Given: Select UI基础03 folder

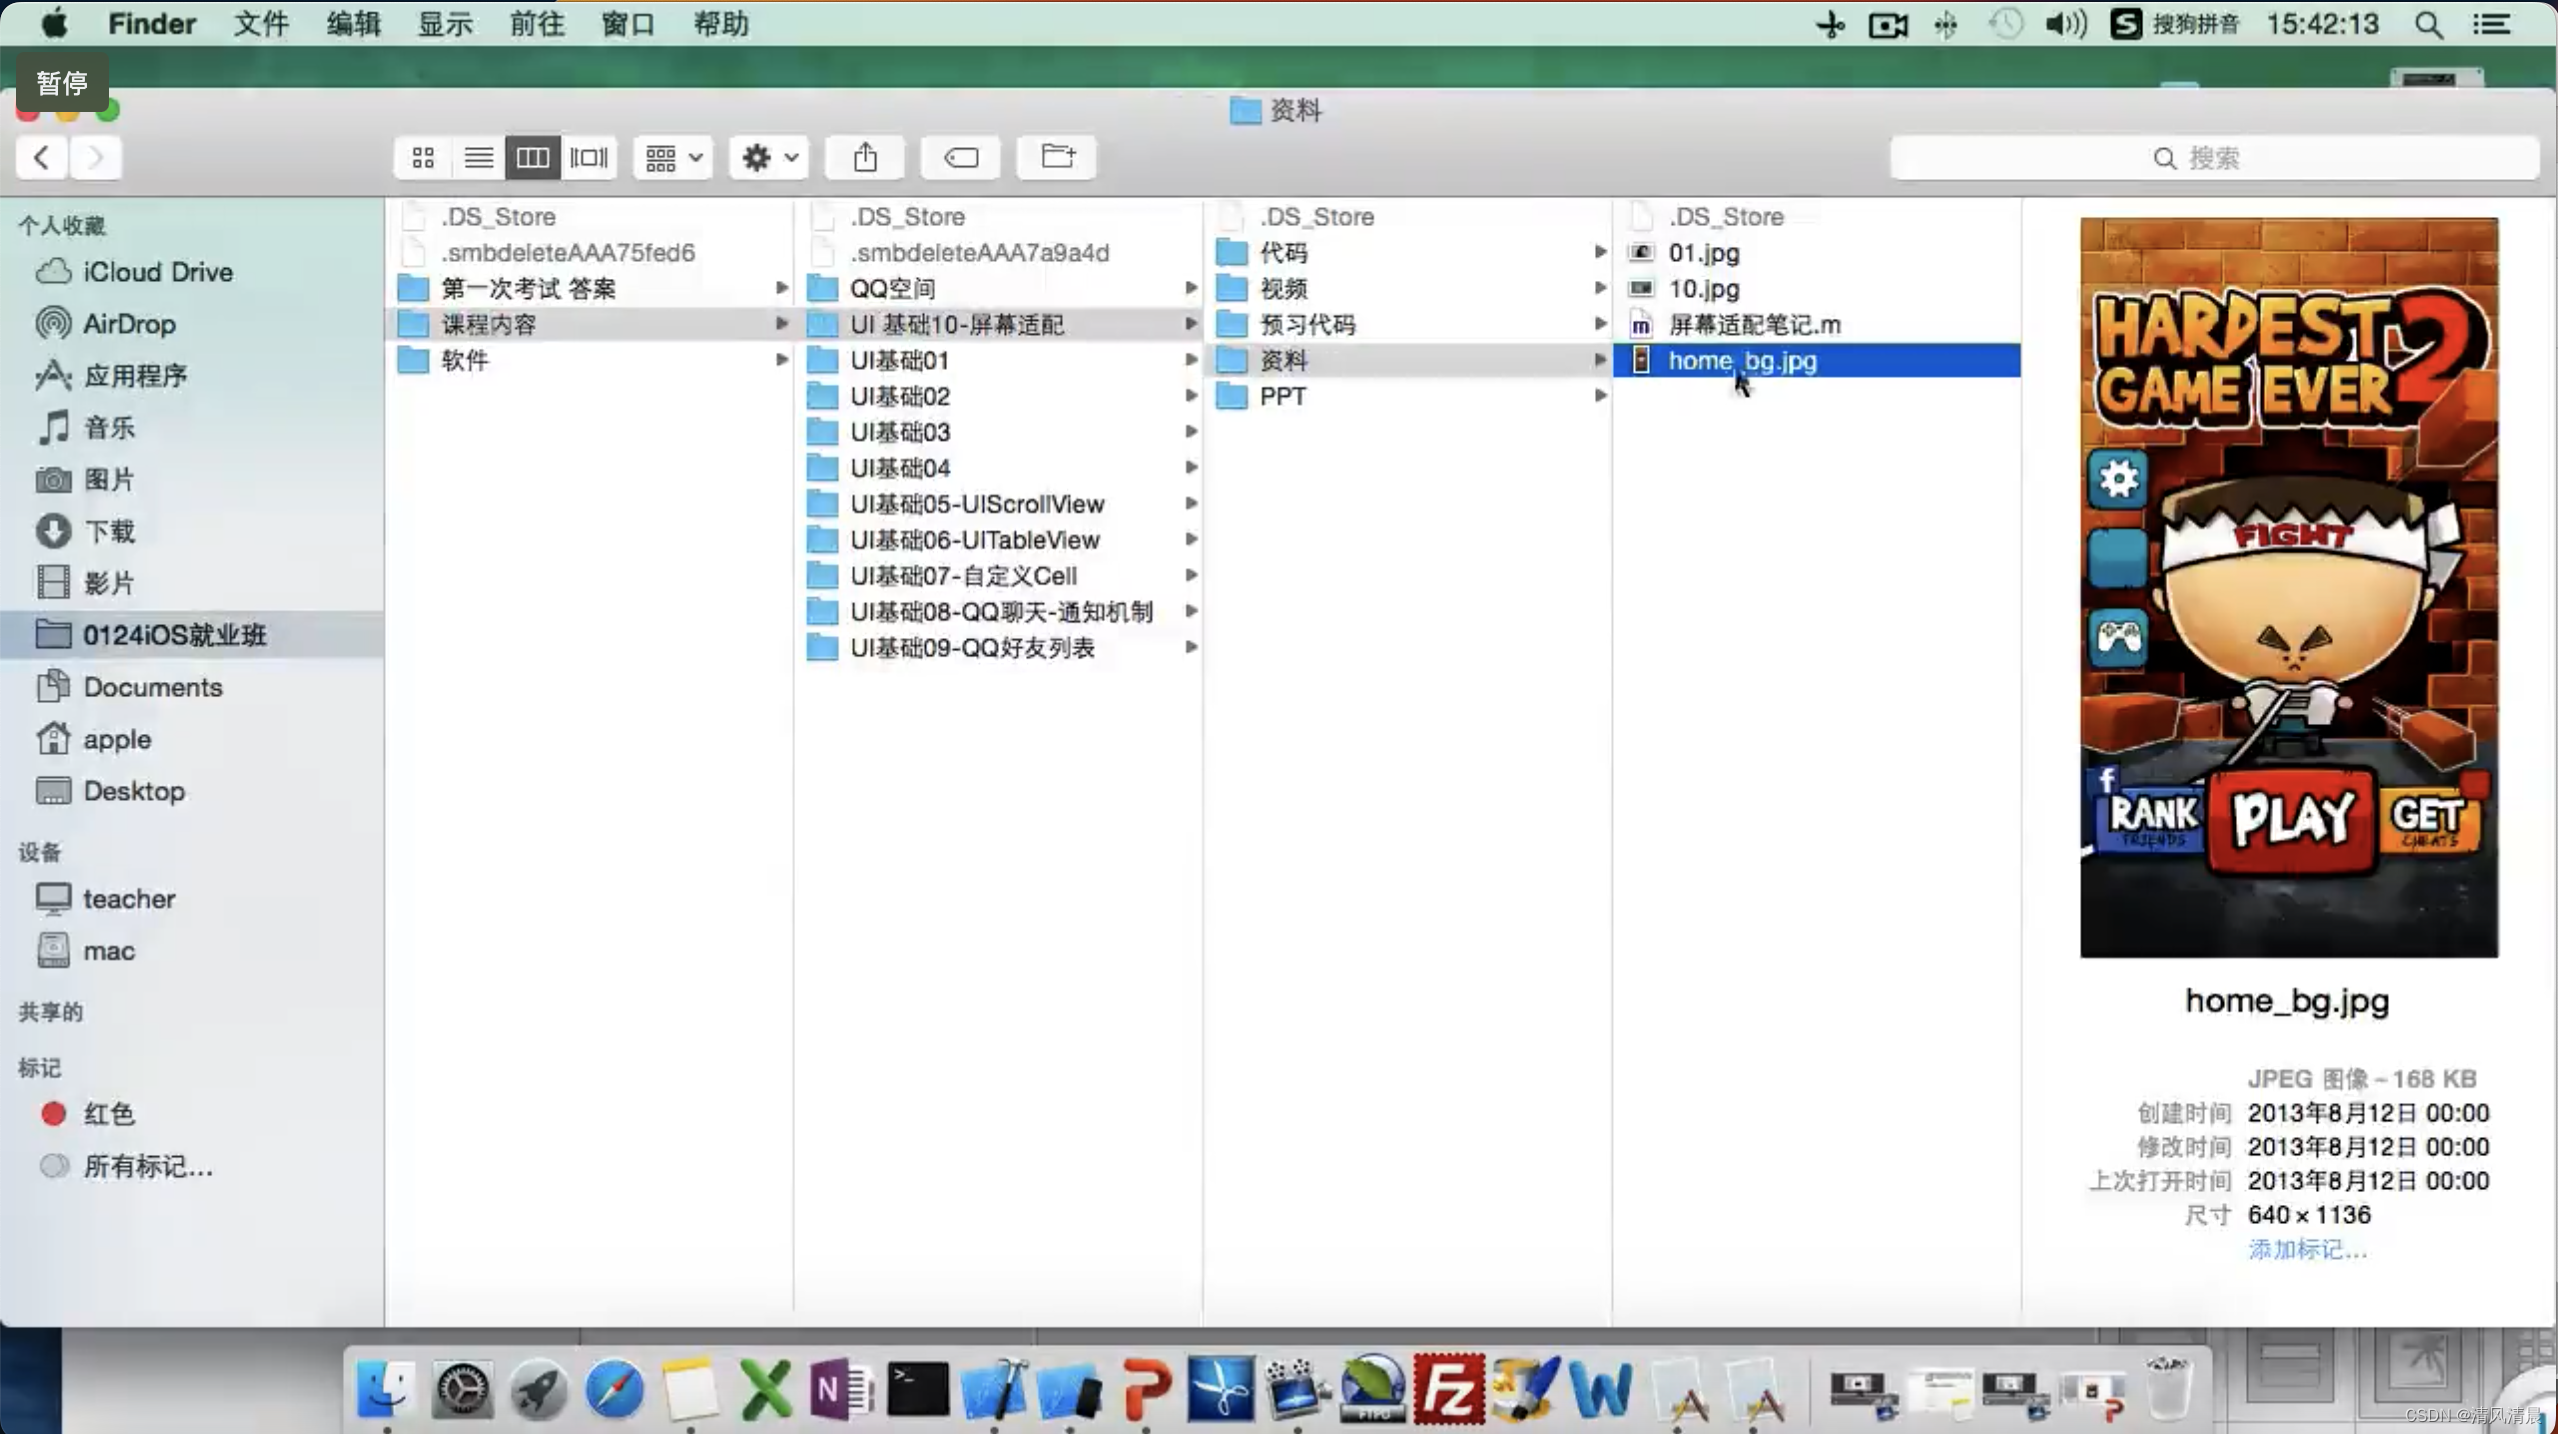Looking at the screenshot, I should 998,432.
